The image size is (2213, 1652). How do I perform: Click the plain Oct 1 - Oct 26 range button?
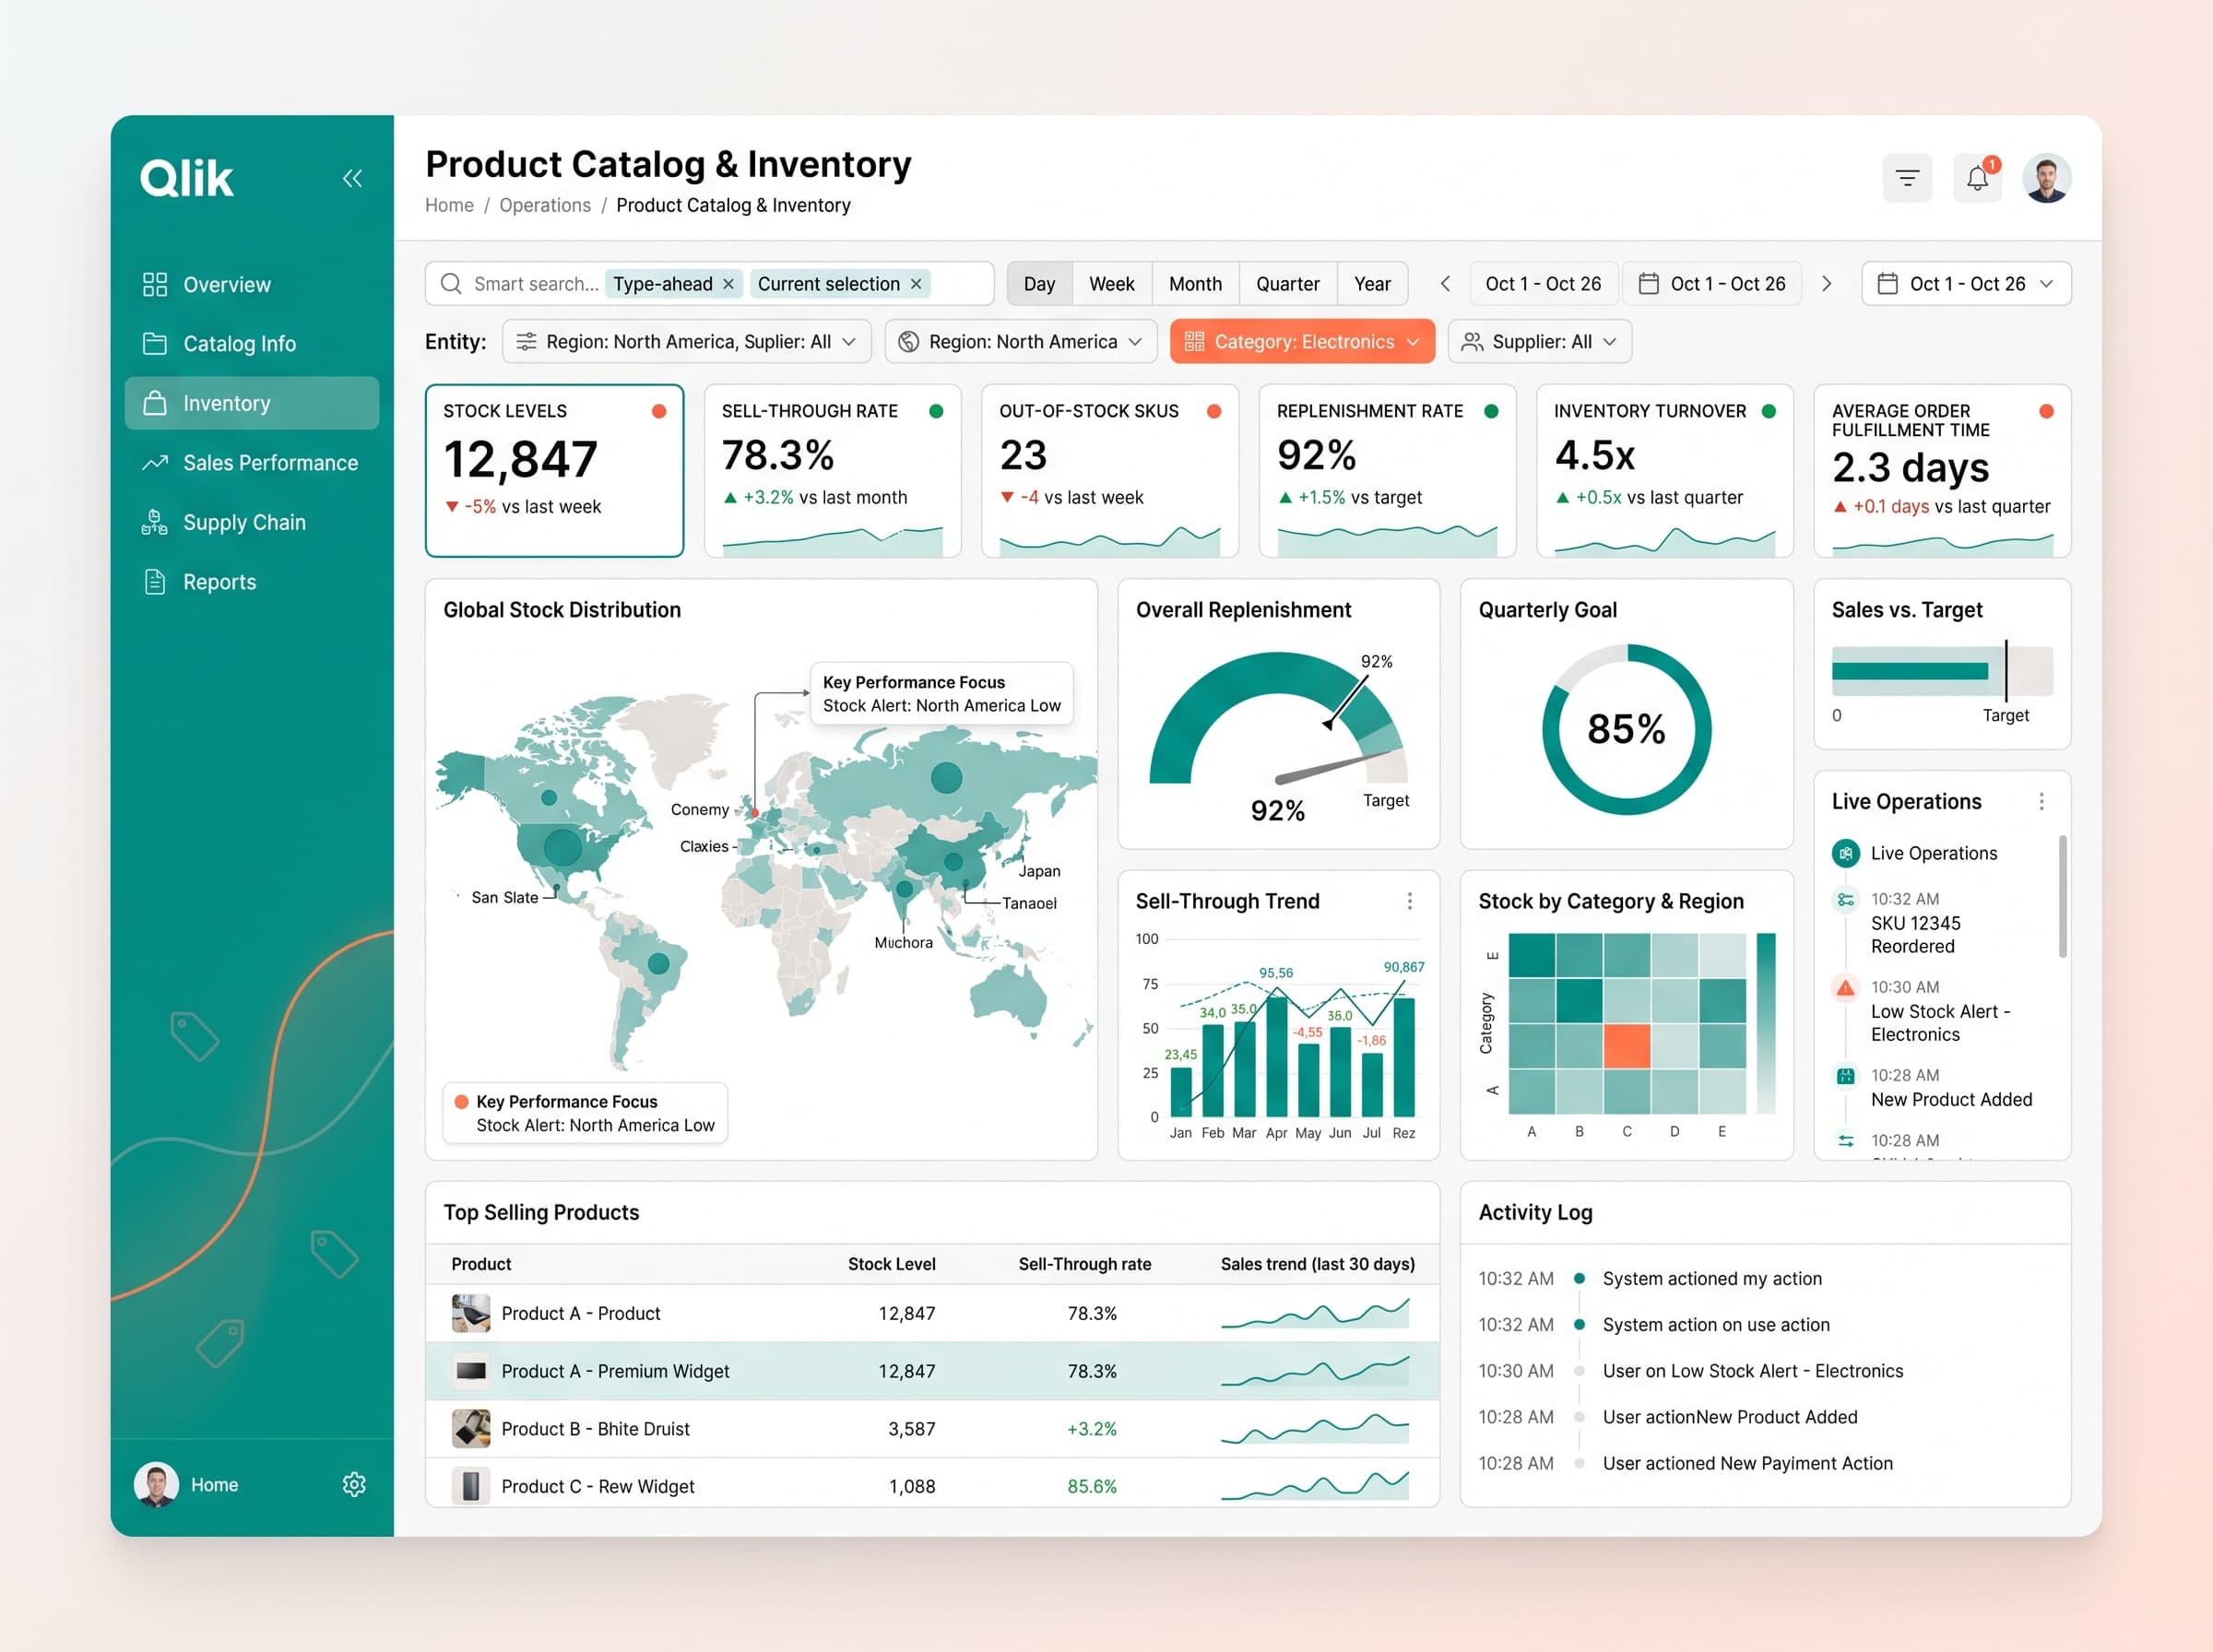coord(1543,284)
